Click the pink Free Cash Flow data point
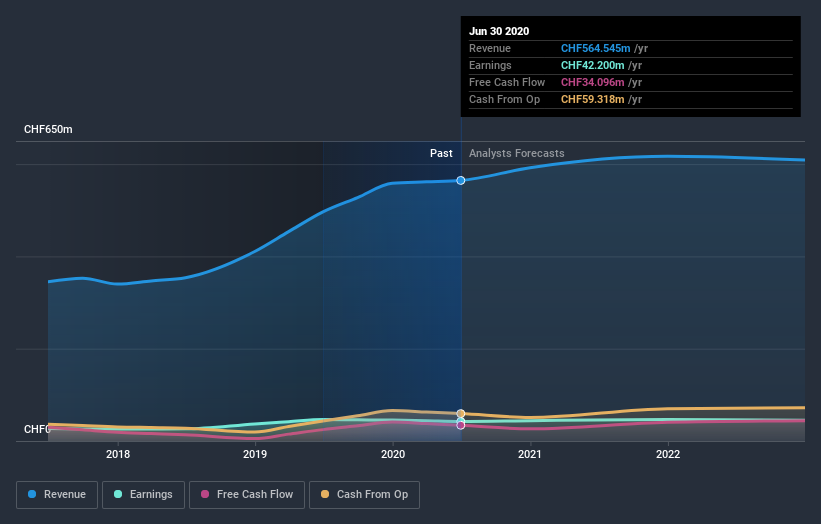The image size is (821, 524). point(461,426)
